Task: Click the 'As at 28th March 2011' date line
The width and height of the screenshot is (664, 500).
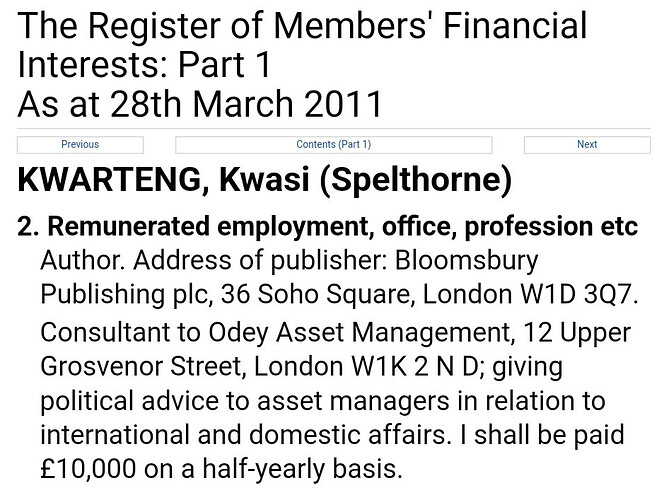Action: (x=200, y=102)
